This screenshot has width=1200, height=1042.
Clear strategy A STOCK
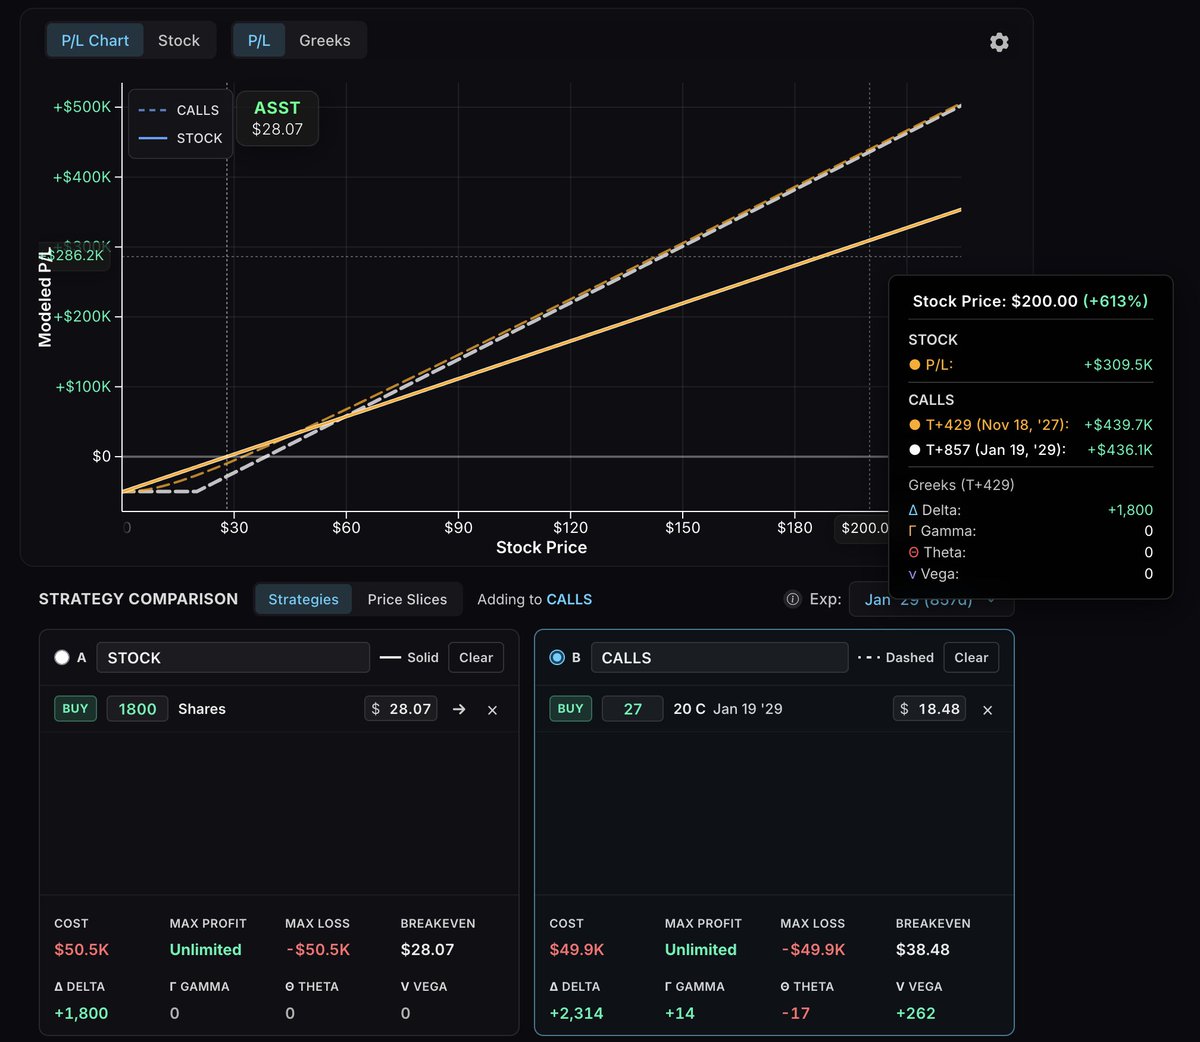[x=476, y=657]
